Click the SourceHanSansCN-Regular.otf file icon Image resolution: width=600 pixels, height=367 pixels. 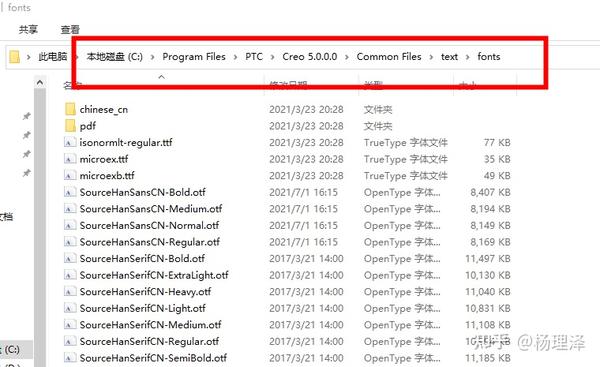point(69,242)
